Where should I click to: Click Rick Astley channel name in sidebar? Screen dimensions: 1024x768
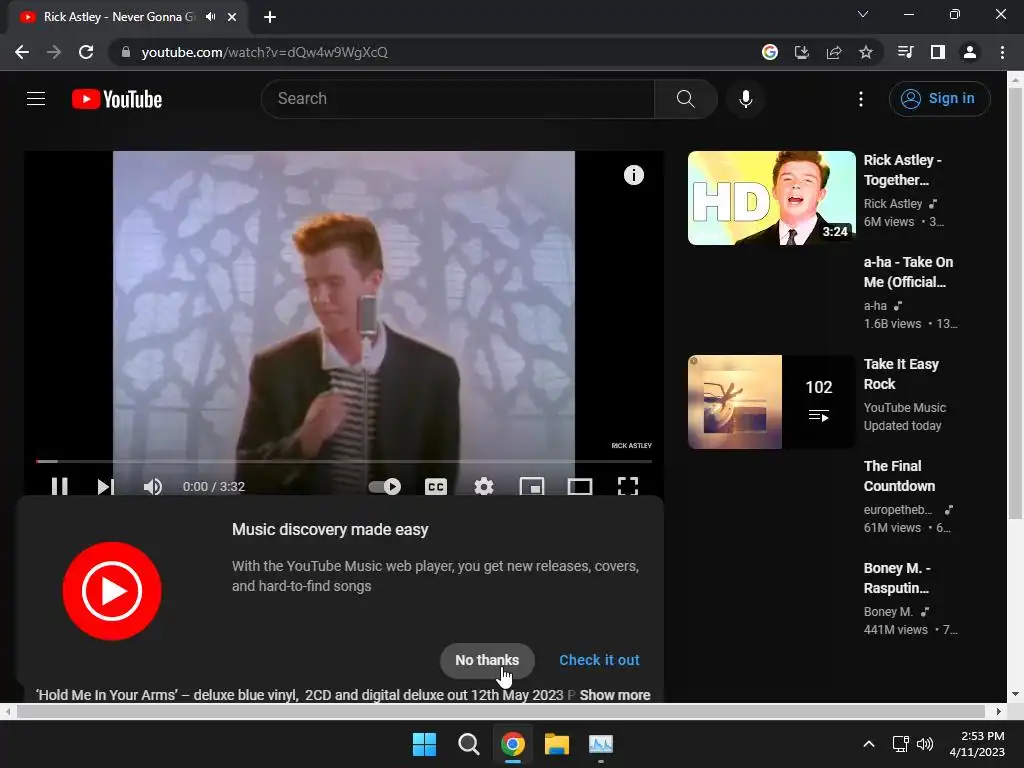pyautogui.click(x=893, y=204)
